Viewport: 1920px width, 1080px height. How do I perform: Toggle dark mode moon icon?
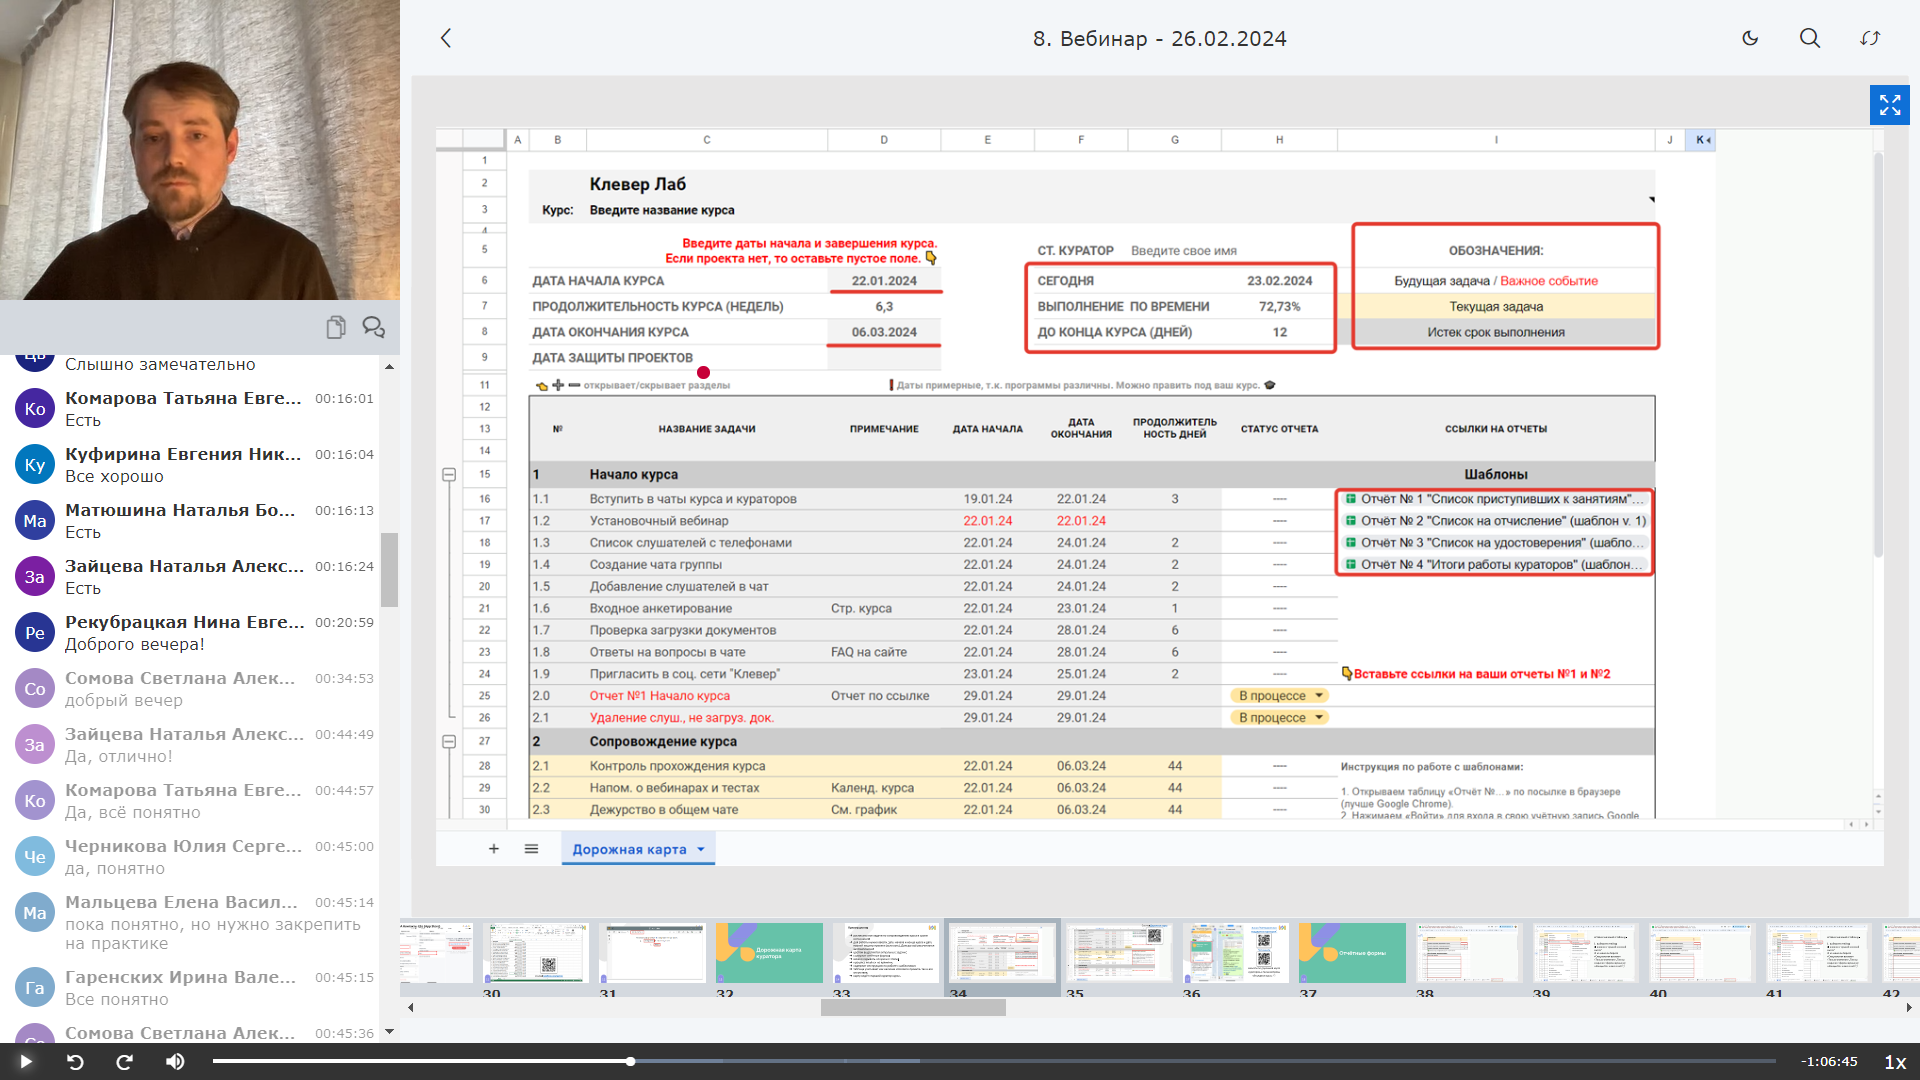[x=1750, y=38]
